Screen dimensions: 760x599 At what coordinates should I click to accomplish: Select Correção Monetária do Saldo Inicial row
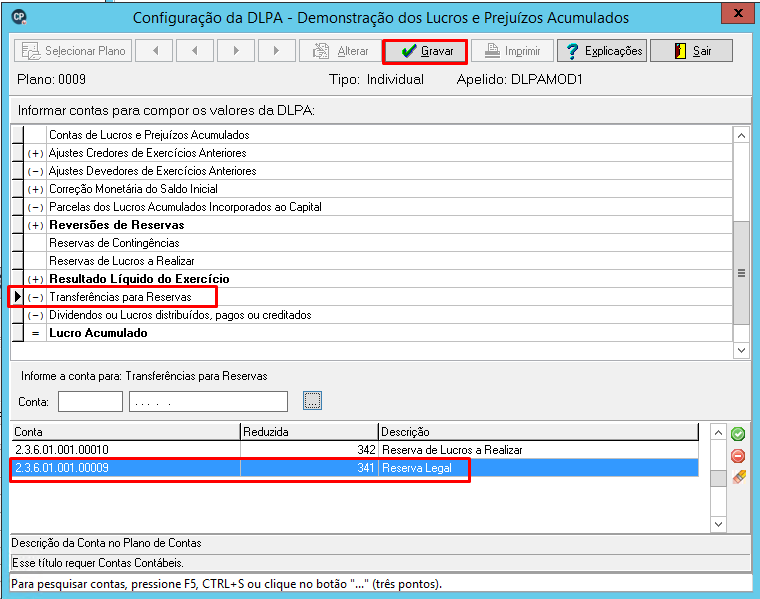click(x=372, y=189)
